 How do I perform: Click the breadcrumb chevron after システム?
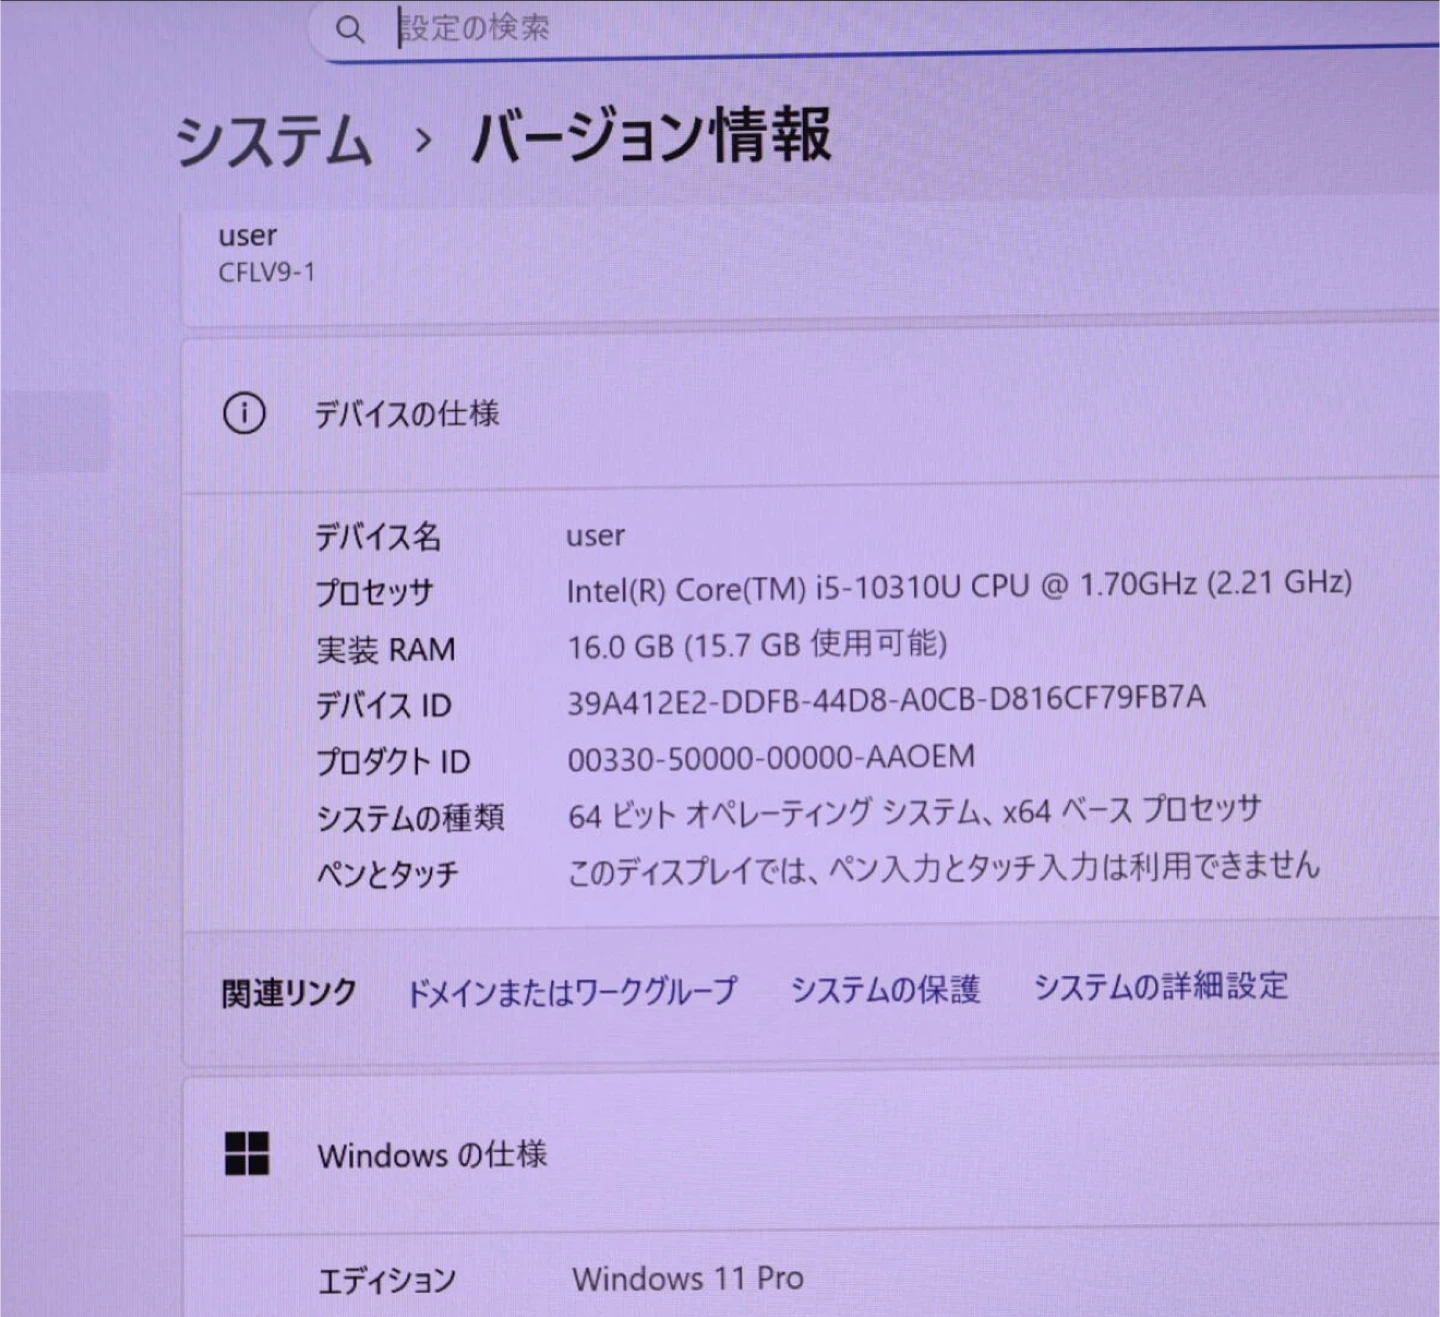pyautogui.click(x=423, y=140)
